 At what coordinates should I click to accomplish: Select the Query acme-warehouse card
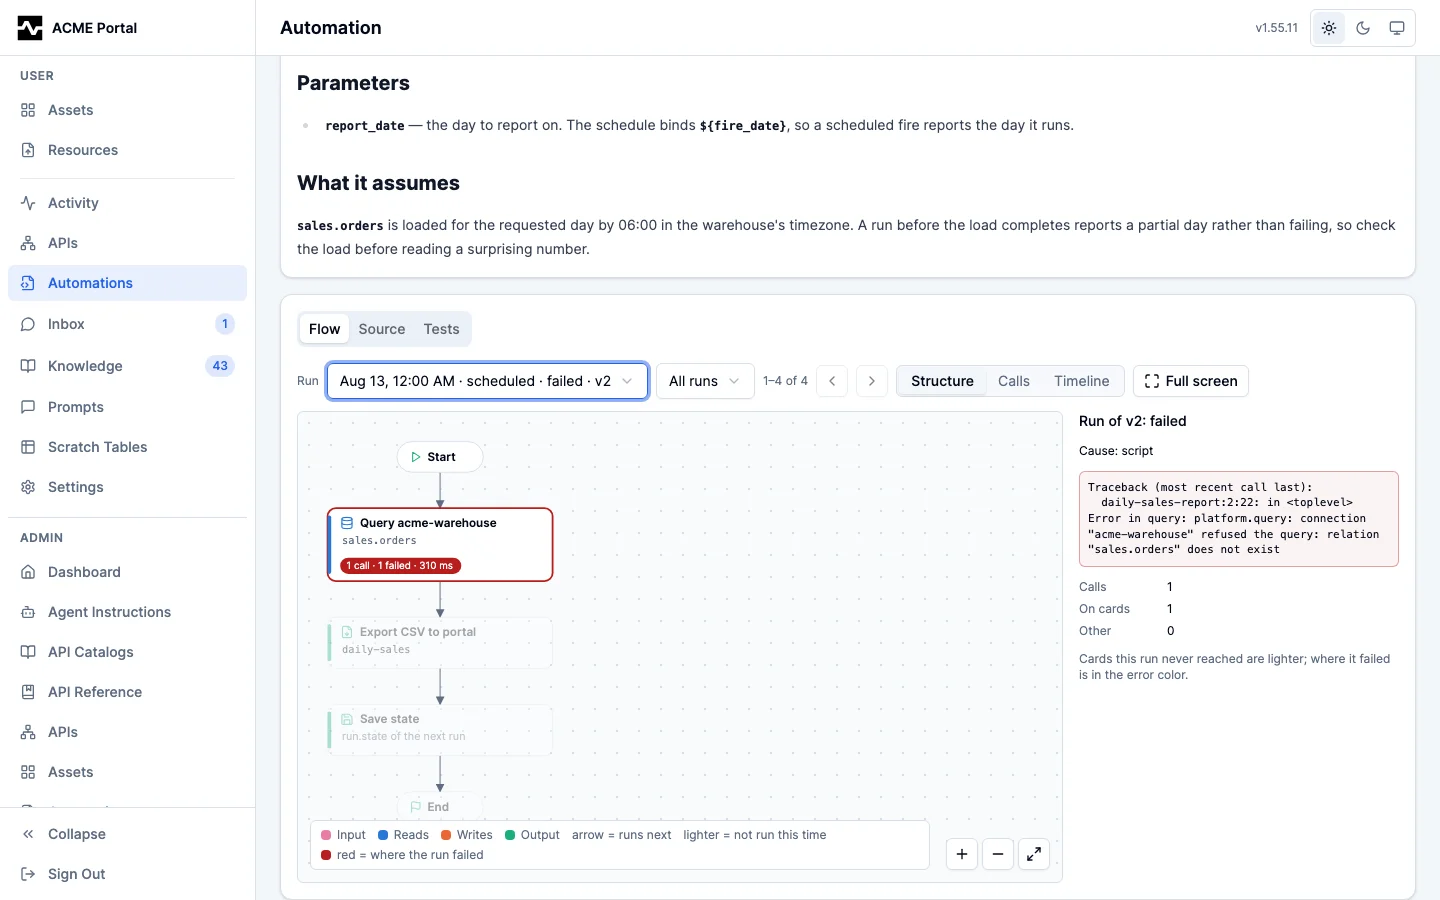point(440,544)
